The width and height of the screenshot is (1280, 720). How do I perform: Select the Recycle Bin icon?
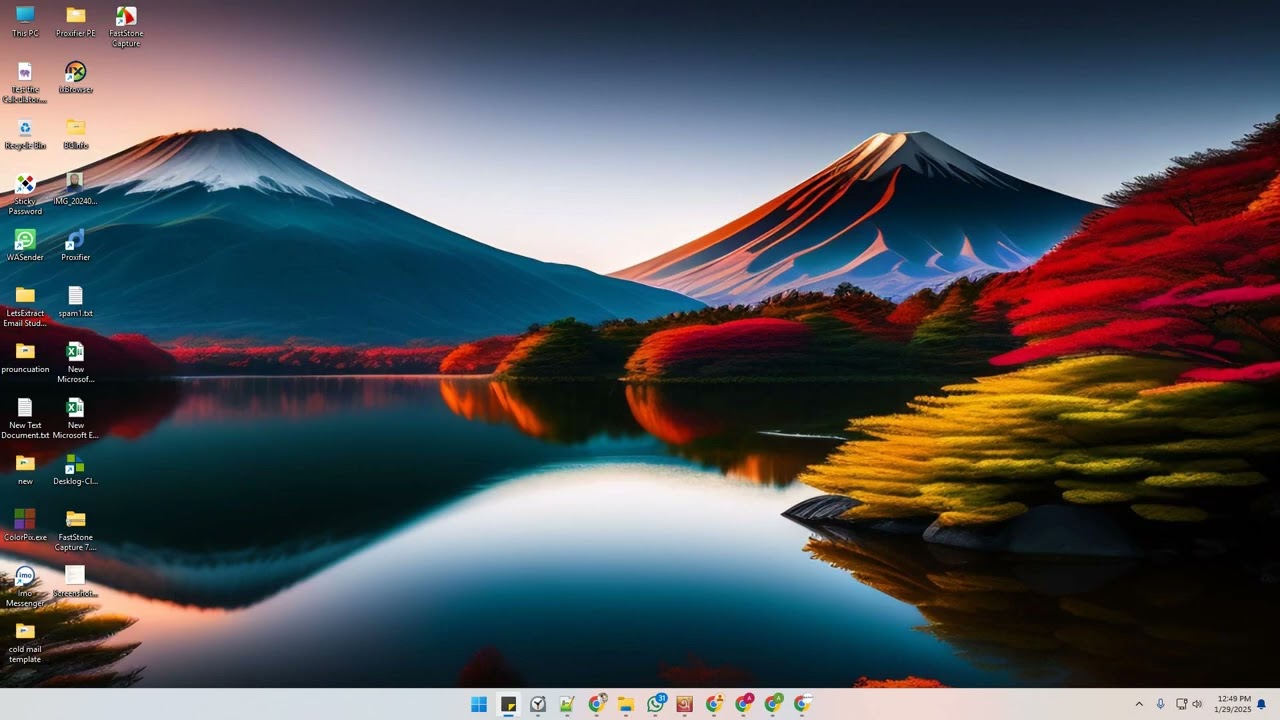25,133
